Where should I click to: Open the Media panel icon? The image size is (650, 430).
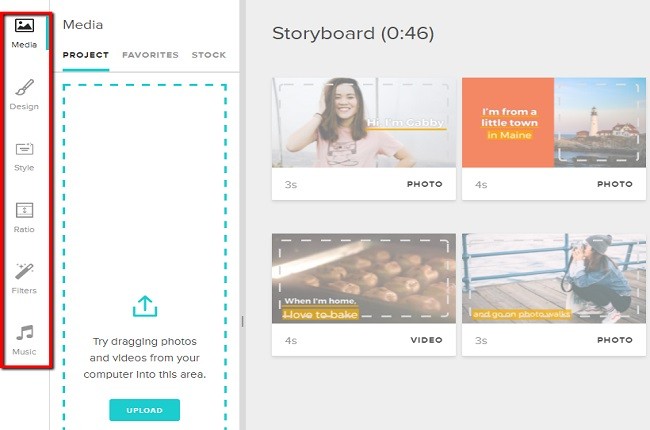(24, 26)
